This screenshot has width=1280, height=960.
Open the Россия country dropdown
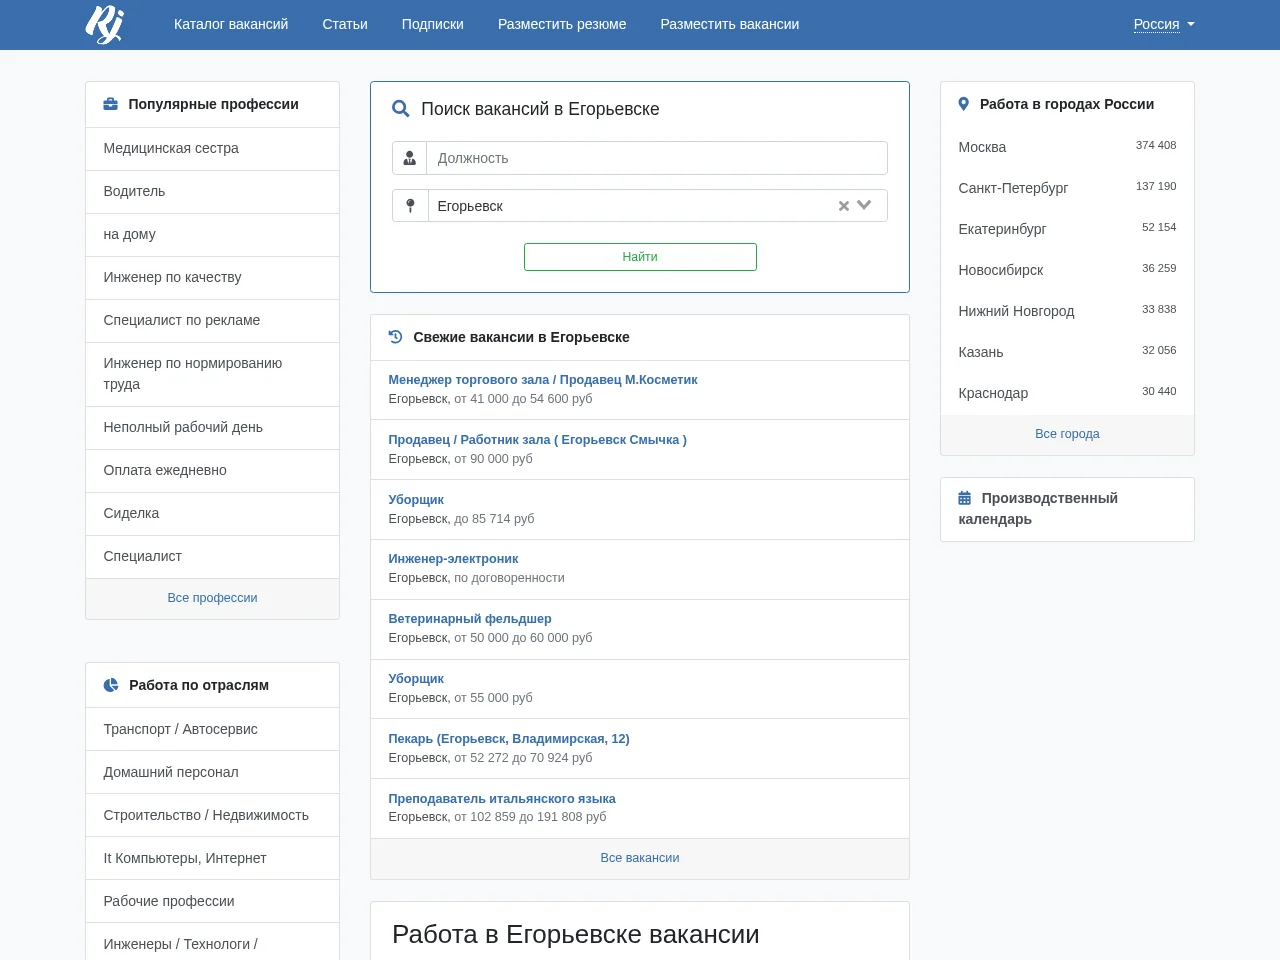1164,24
